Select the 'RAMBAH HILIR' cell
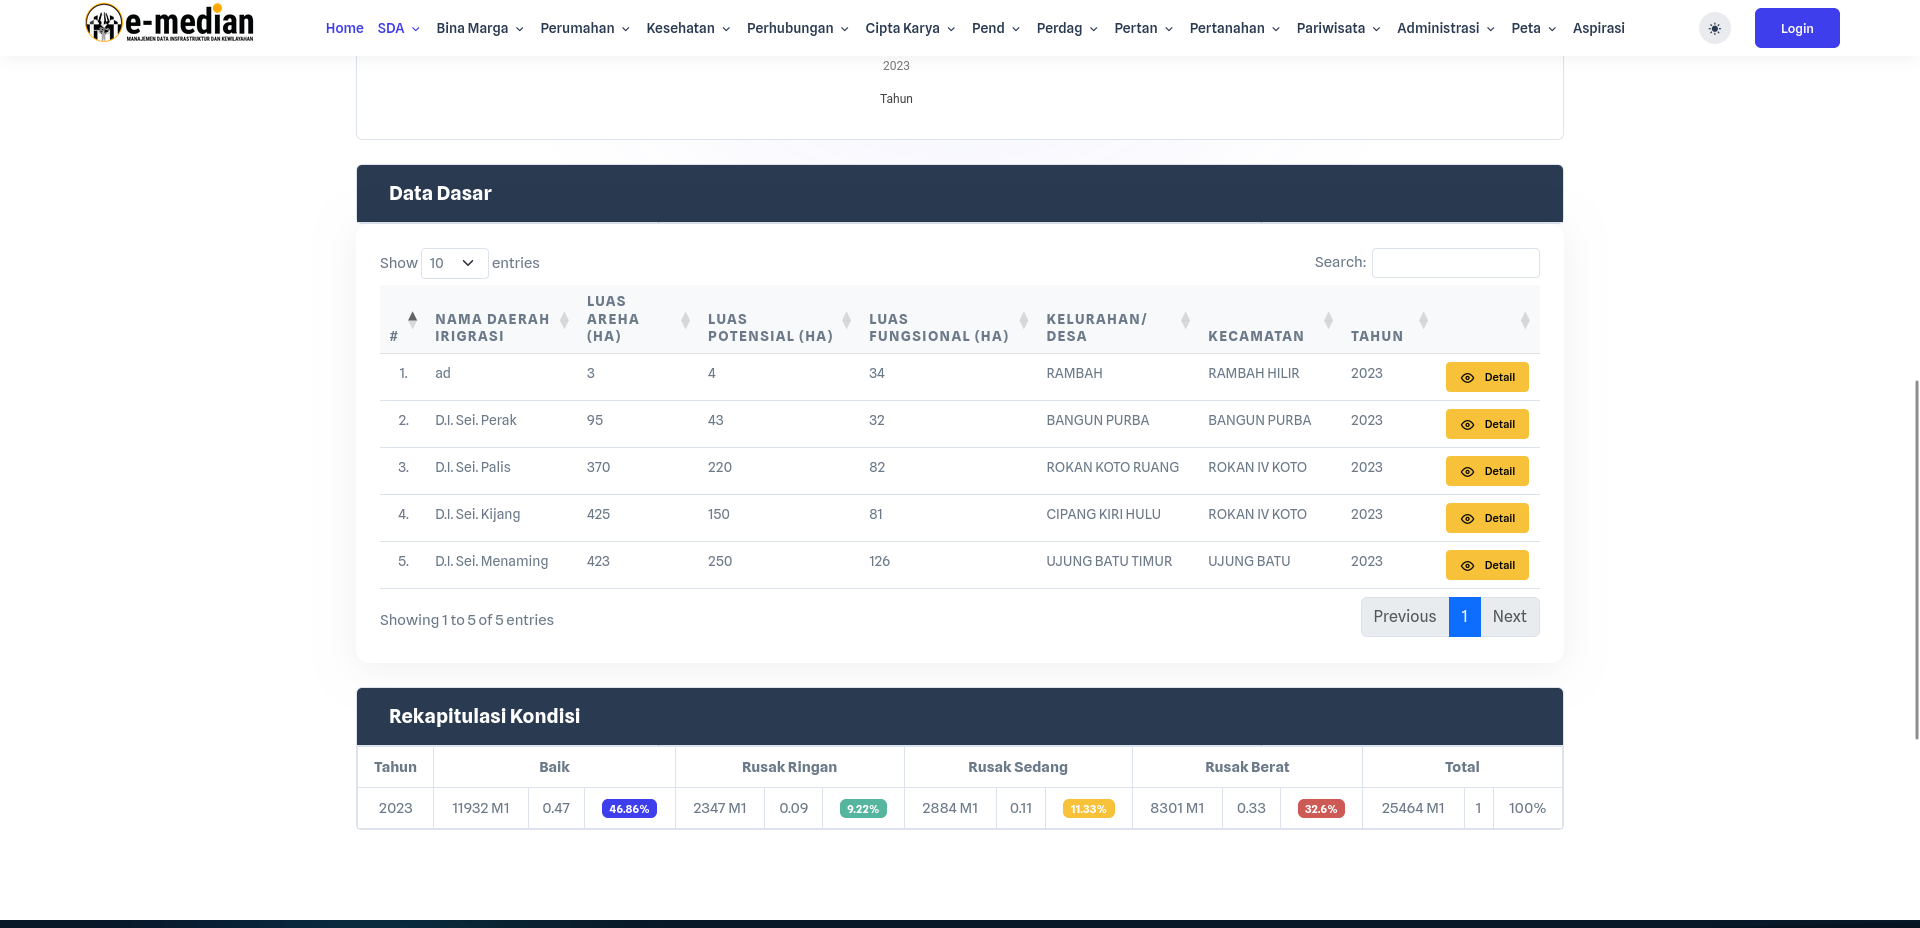 1253,373
